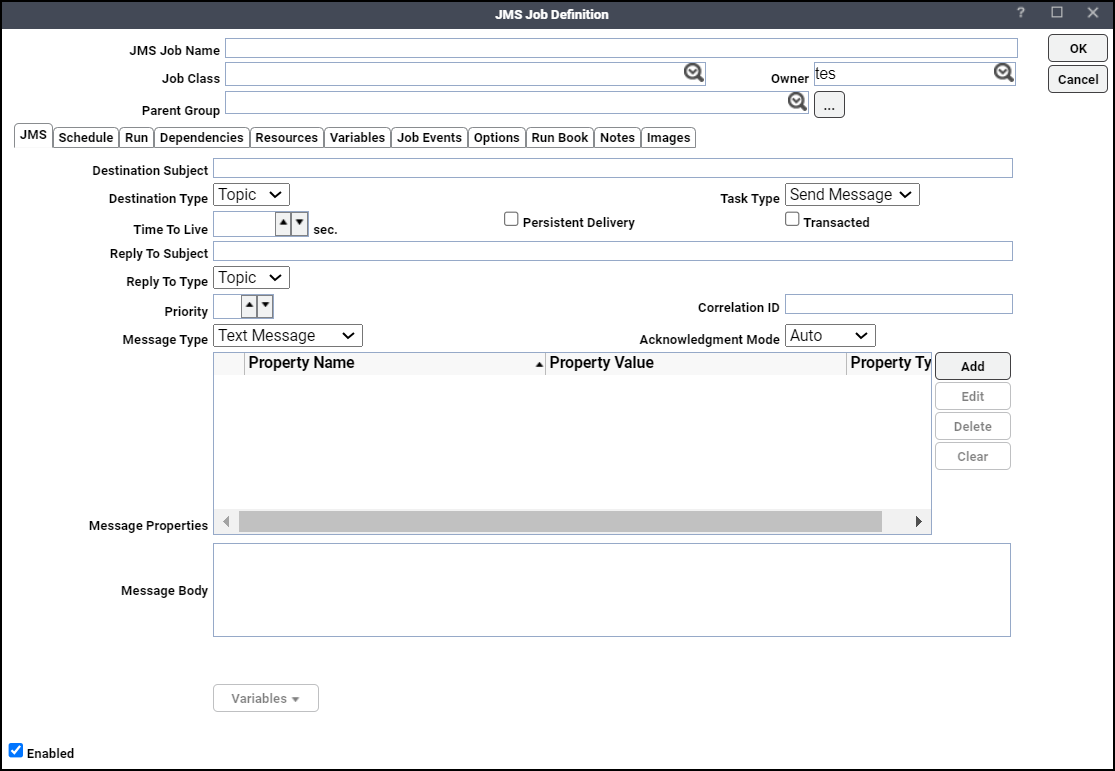Sort by Property Name column header
Image resolution: width=1115 pixels, height=771 pixels.
(395, 363)
